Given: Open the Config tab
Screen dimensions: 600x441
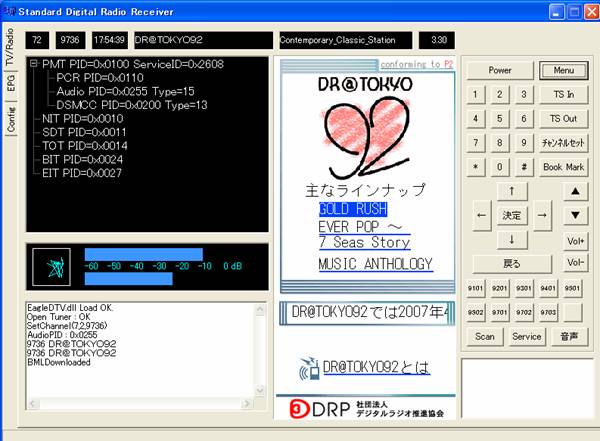Looking at the screenshot, I should point(11,119).
